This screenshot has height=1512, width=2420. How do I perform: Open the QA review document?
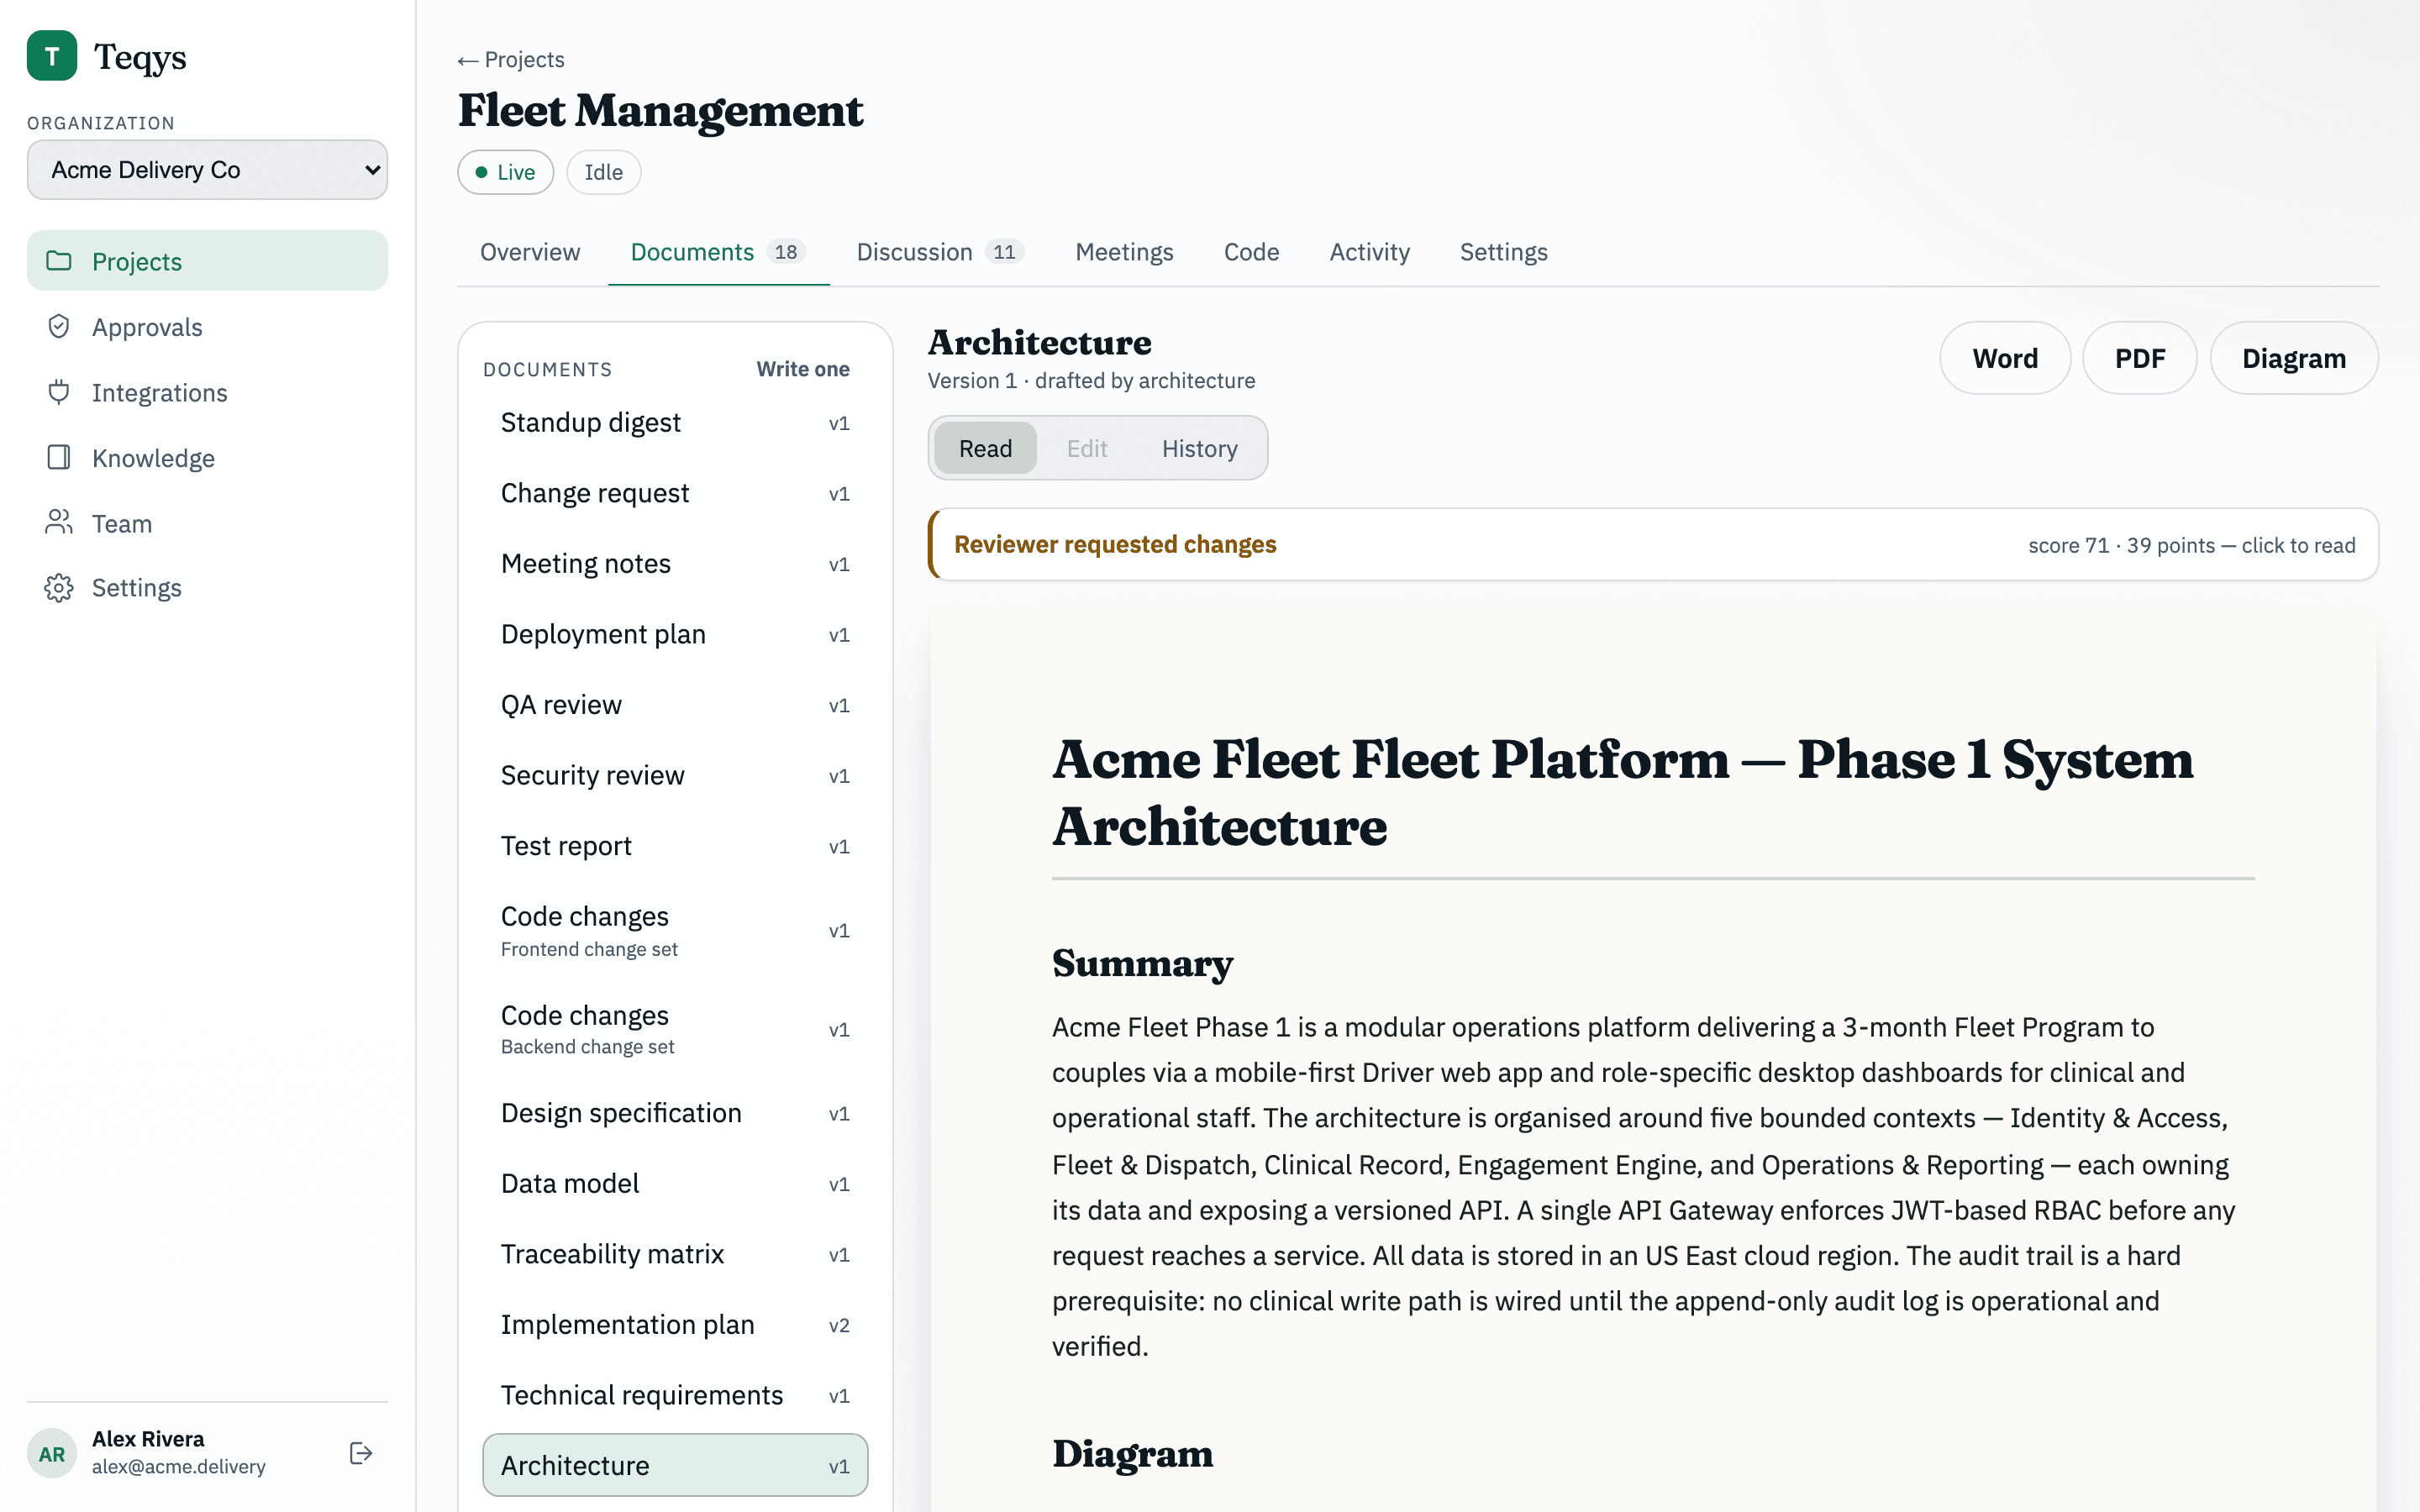675,705
